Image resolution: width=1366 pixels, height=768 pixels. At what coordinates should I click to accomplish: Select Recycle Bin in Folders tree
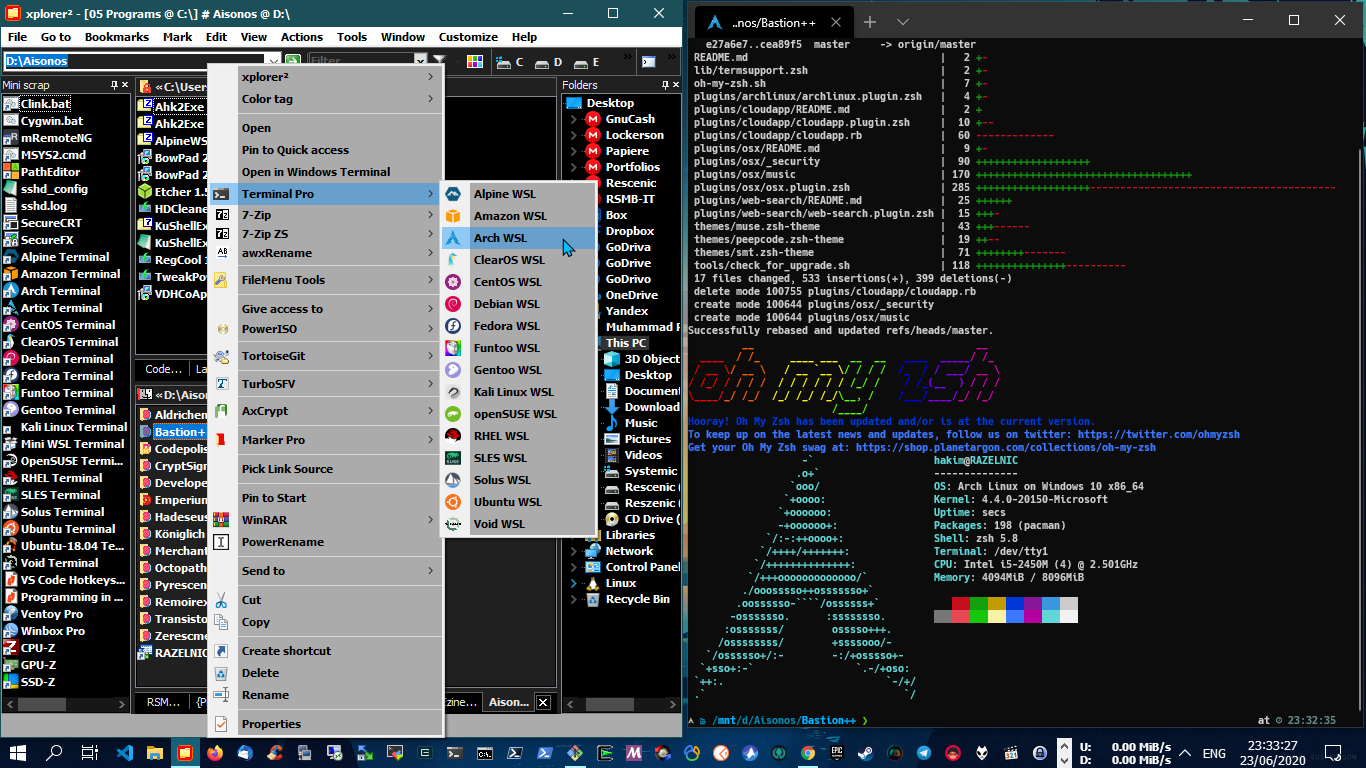(x=637, y=599)
